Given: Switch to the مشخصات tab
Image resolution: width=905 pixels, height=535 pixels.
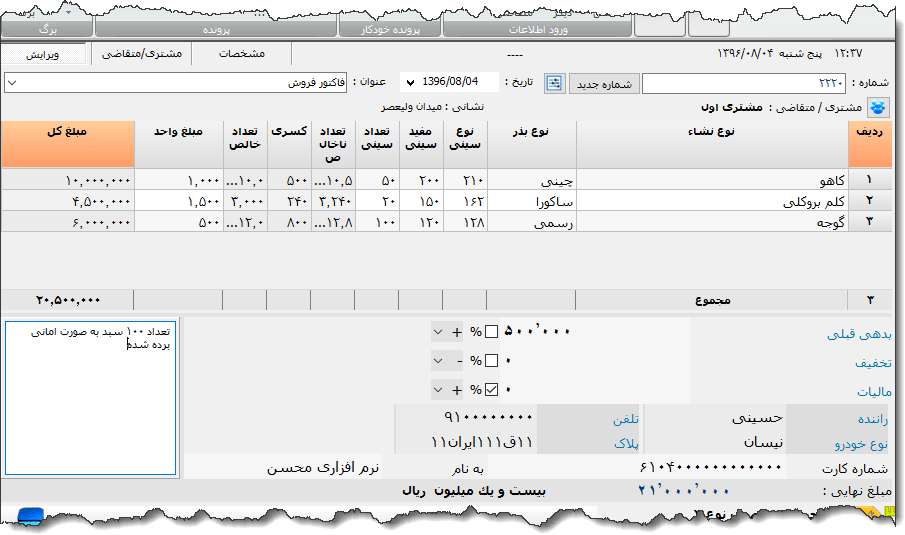Looking at the screenshot, I should (x=242, y=54).
